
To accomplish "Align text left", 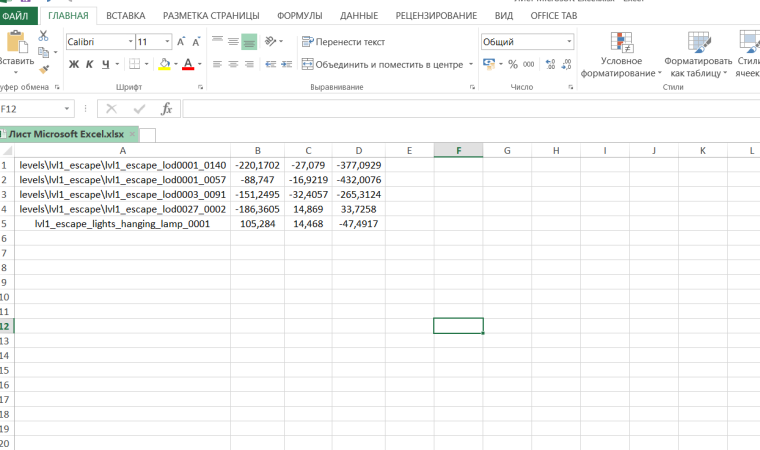I will tap(217, 64).
